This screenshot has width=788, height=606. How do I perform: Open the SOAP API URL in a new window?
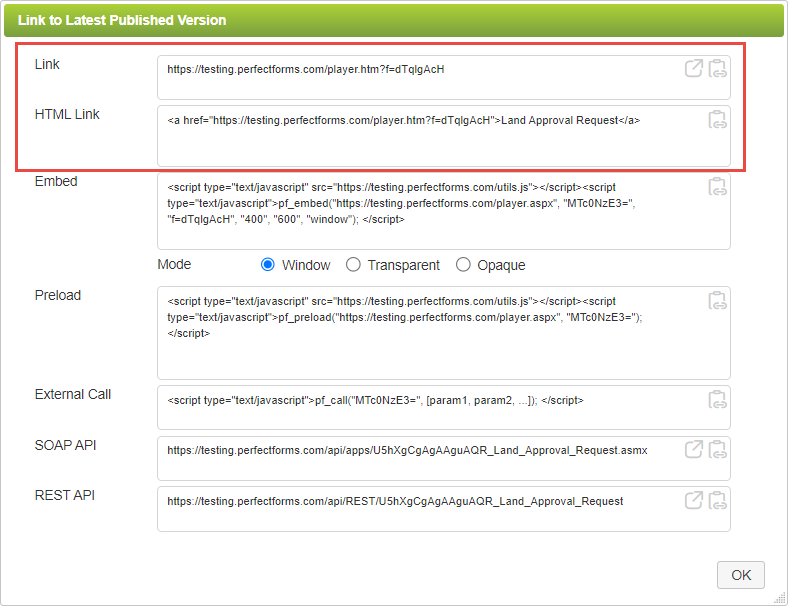pos(694,449)
